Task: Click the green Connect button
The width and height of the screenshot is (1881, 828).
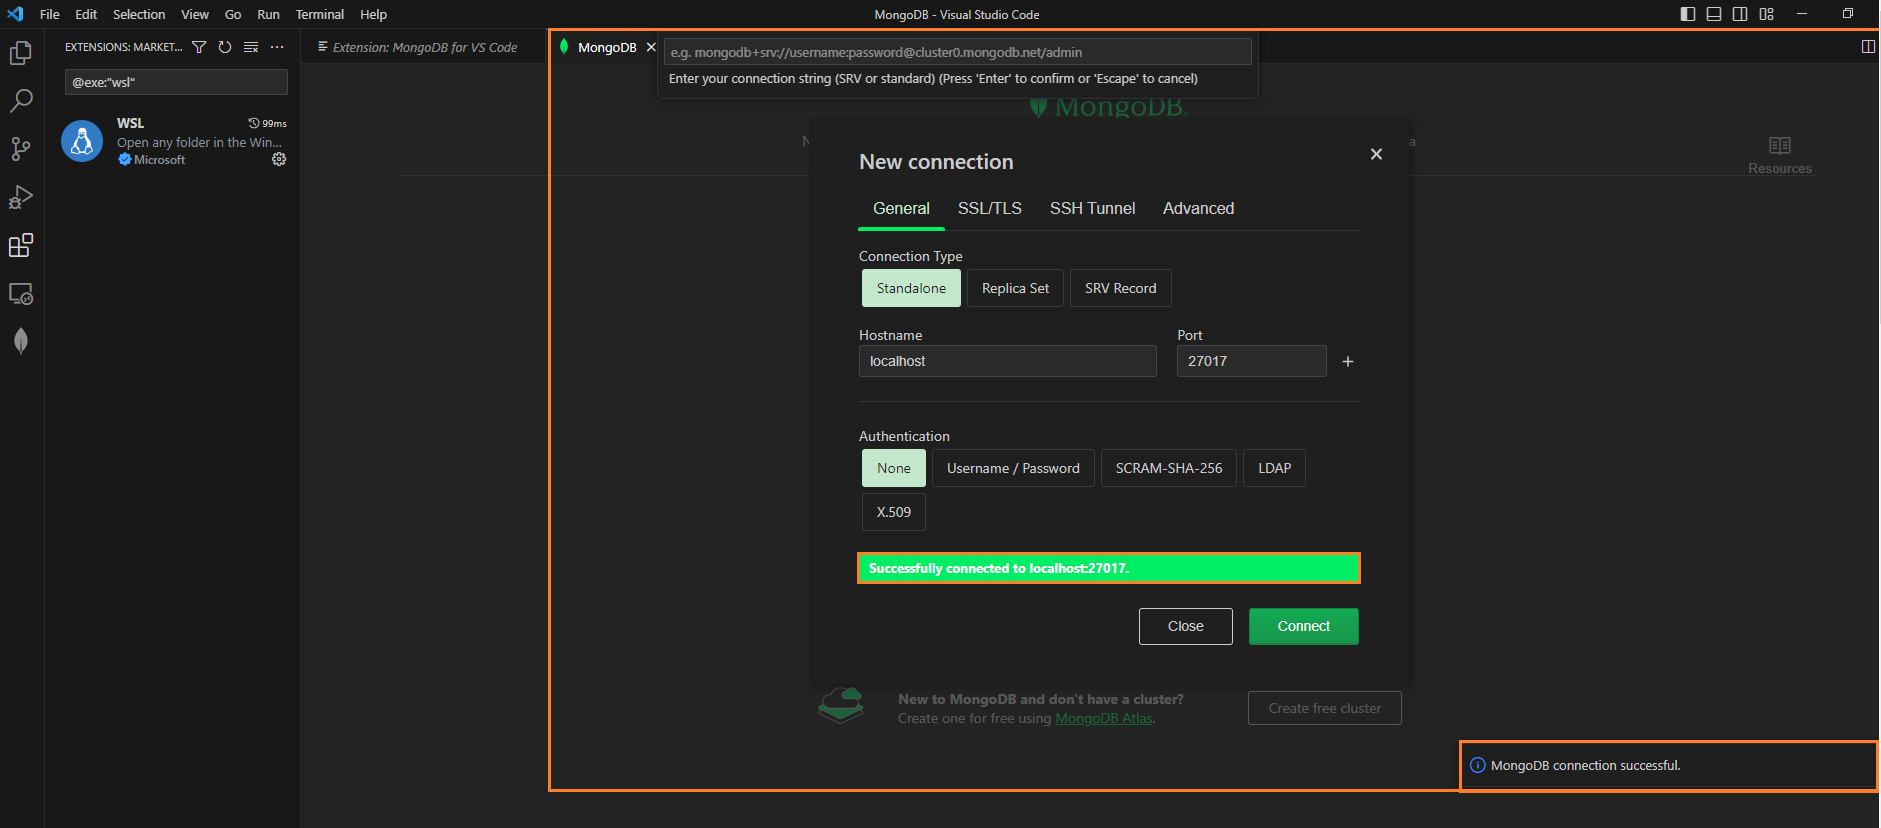Action: click(1303, 626)
